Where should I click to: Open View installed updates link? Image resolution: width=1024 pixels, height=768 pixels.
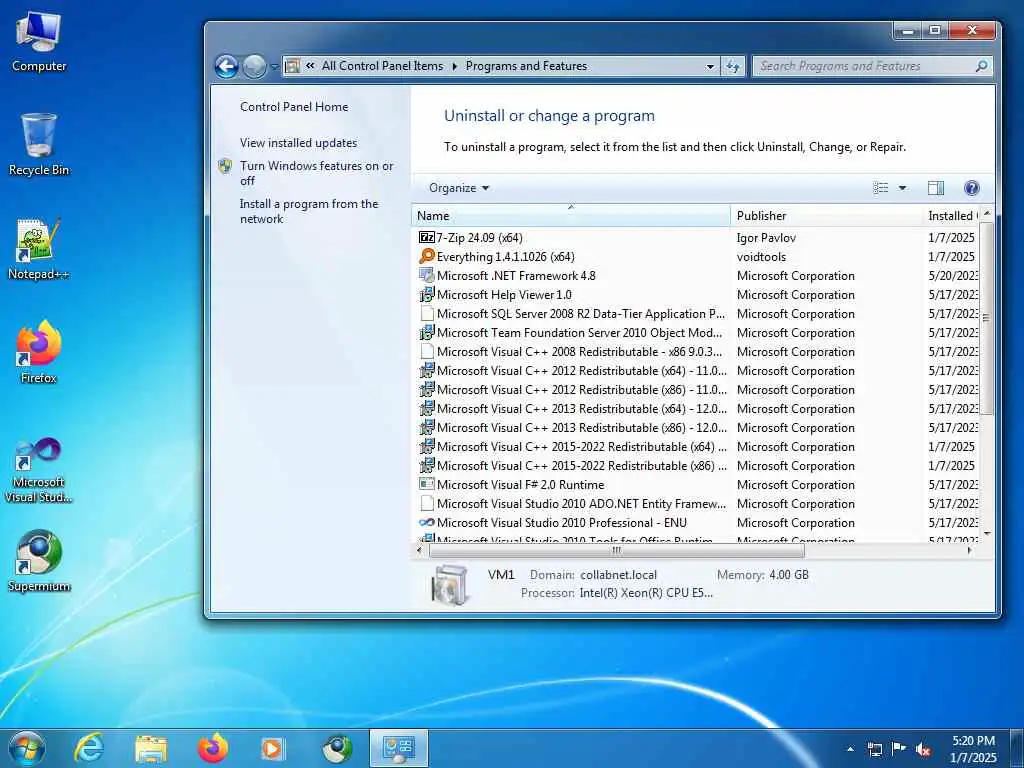(298, 142)
